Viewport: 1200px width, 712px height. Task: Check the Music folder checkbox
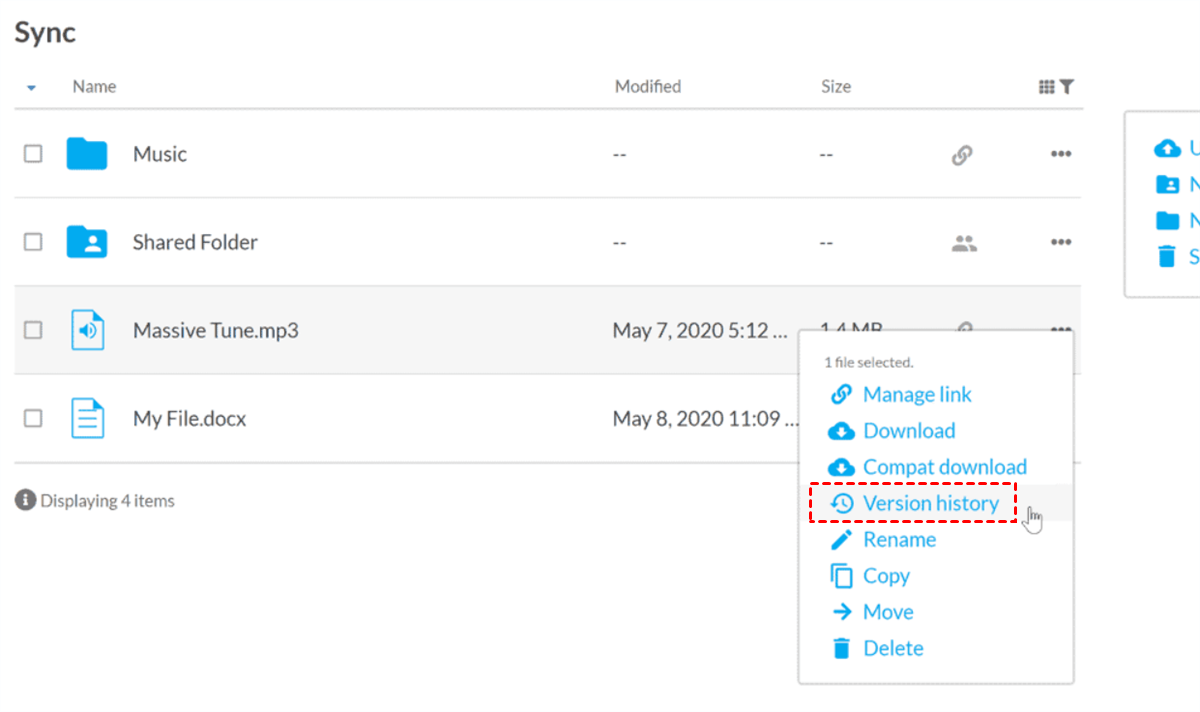[33, 154]
